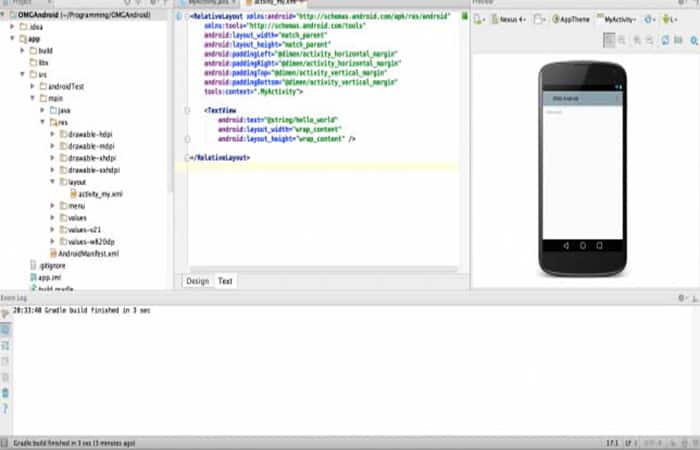Click the help question mark in Event Log

[5, 408]
